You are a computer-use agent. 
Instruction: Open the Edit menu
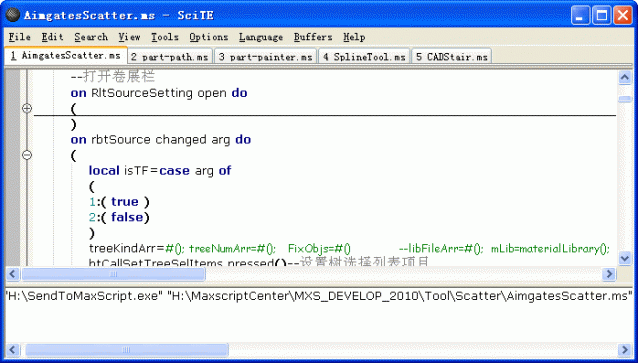(52, 37)
